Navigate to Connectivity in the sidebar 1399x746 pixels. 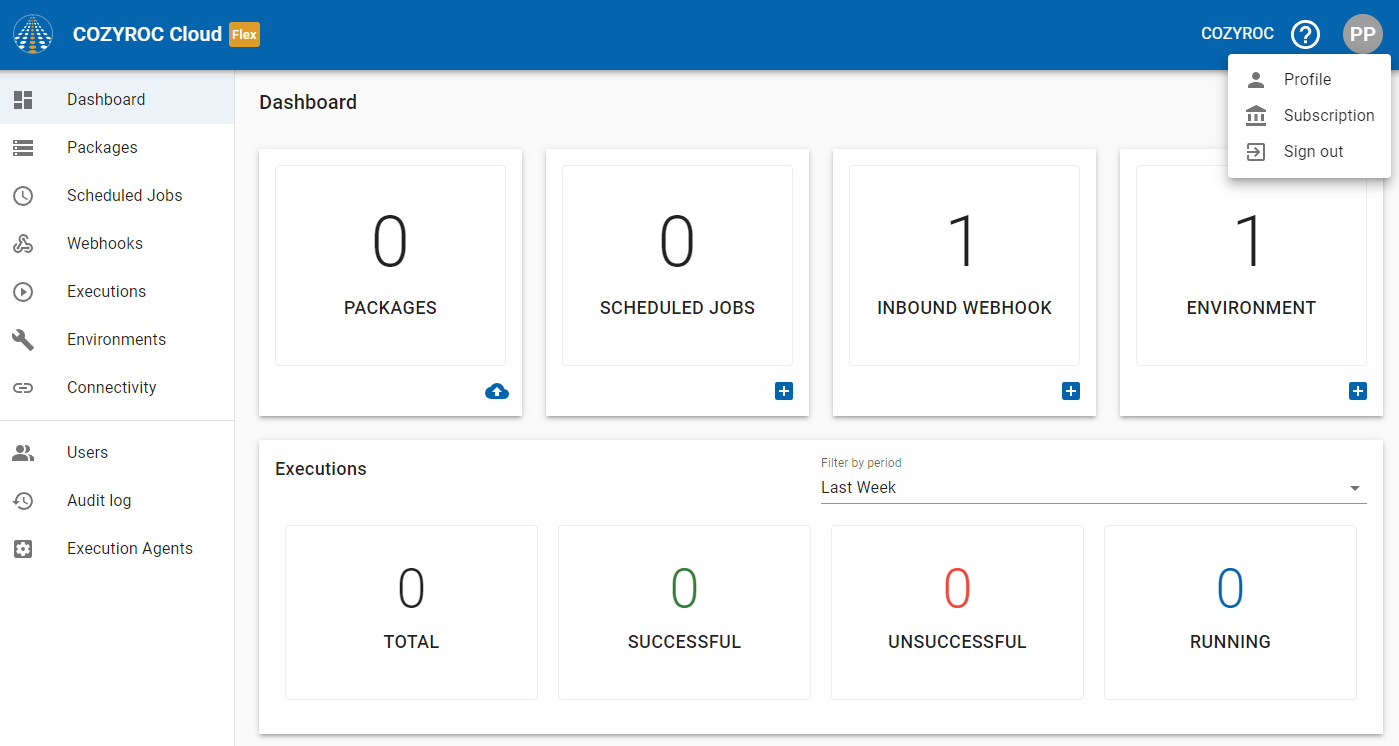[111, 388]
